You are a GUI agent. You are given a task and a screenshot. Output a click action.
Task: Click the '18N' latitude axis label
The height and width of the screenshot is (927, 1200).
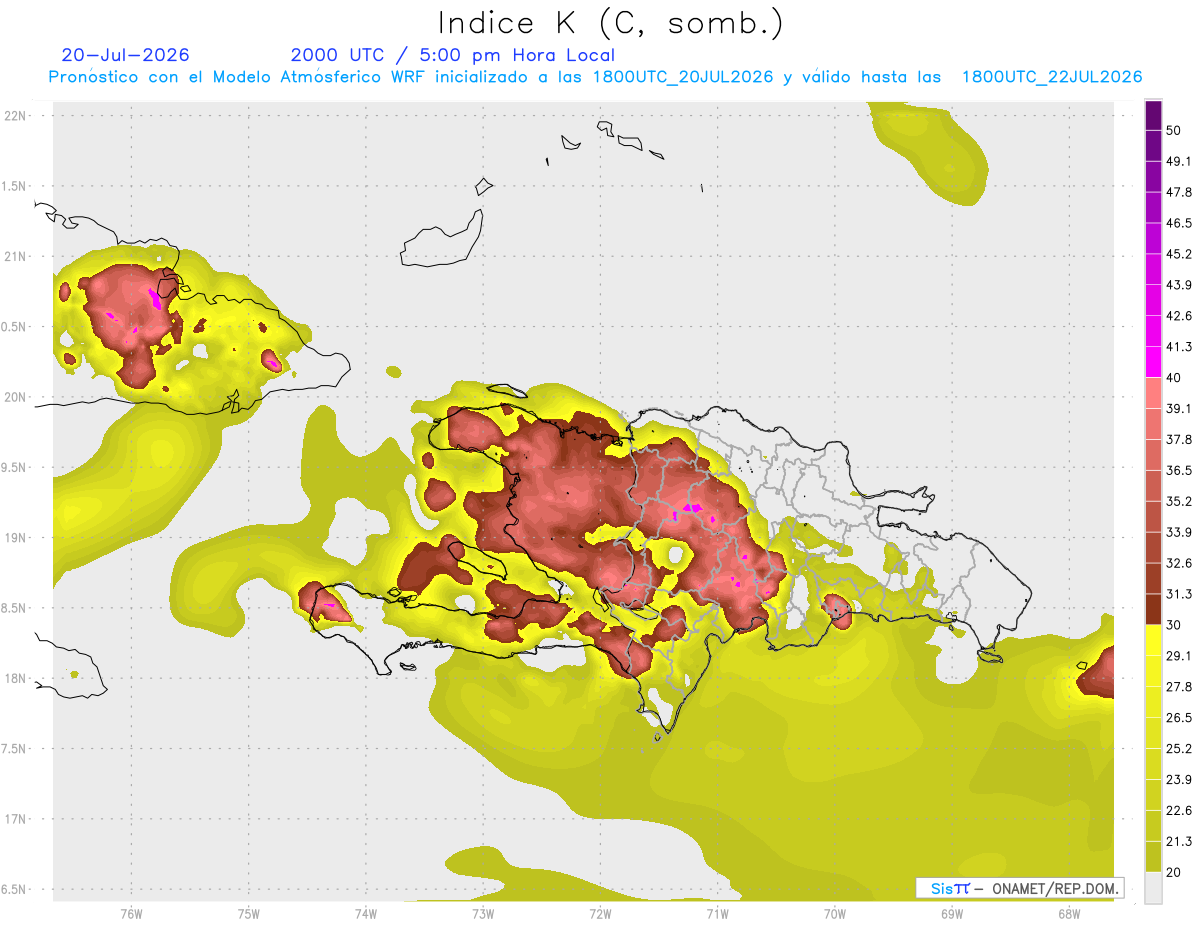click(x=16, y=678)
